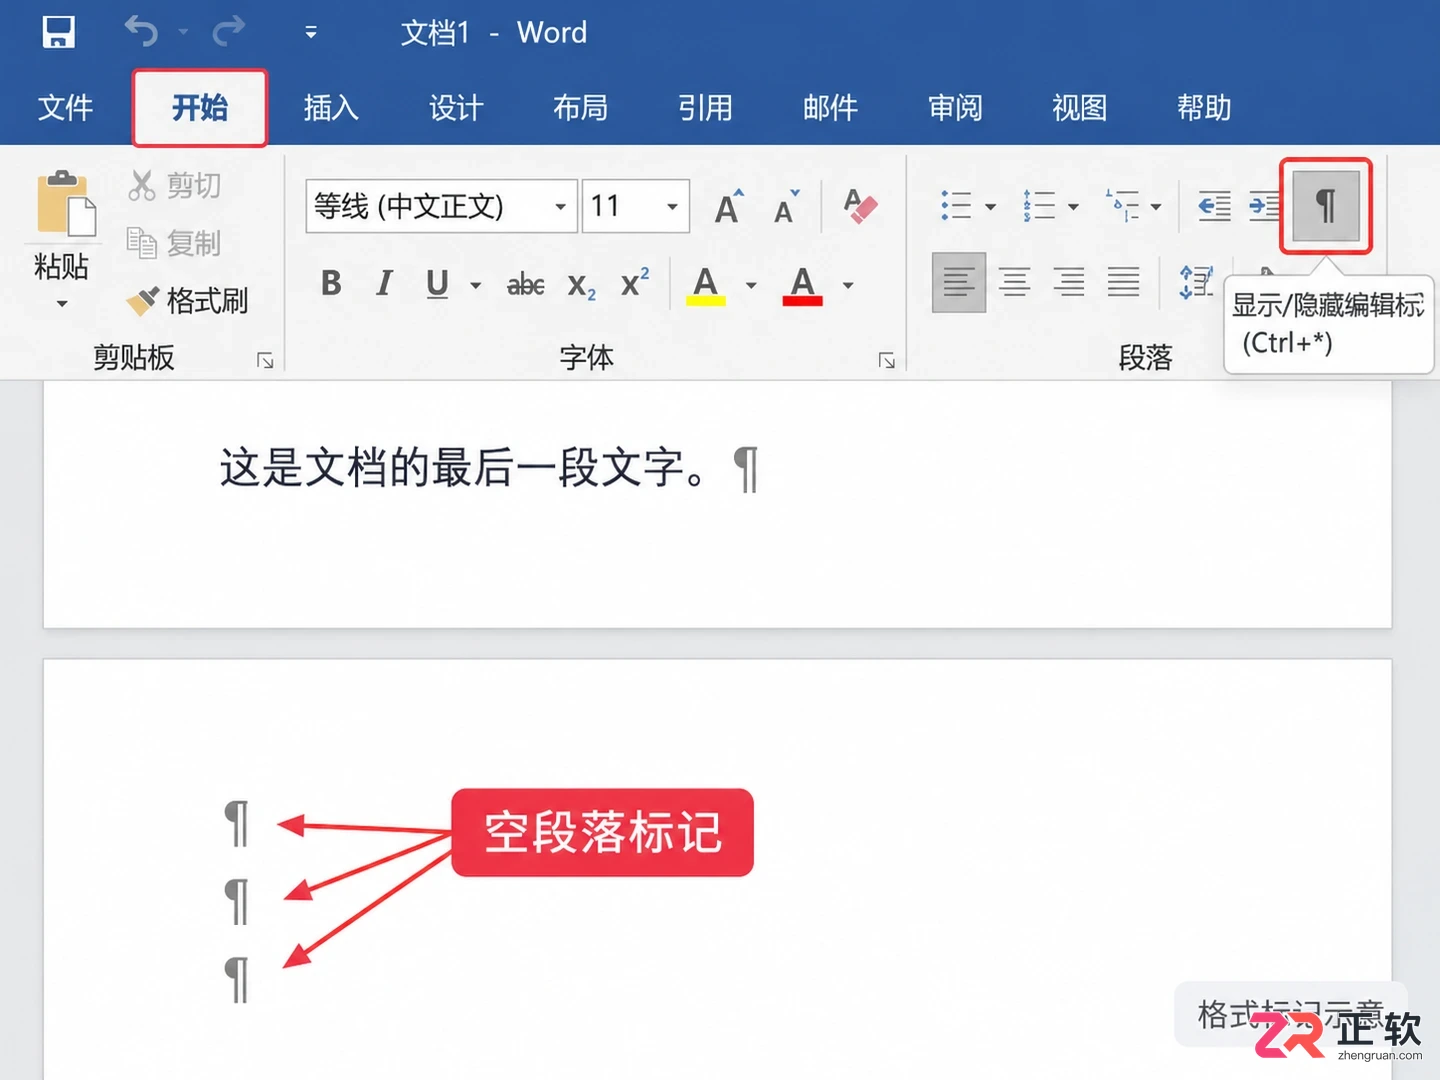This screenshot has height=1080, width=1440.
Task: Toggle underline formatting
Action: click(437, 284)
